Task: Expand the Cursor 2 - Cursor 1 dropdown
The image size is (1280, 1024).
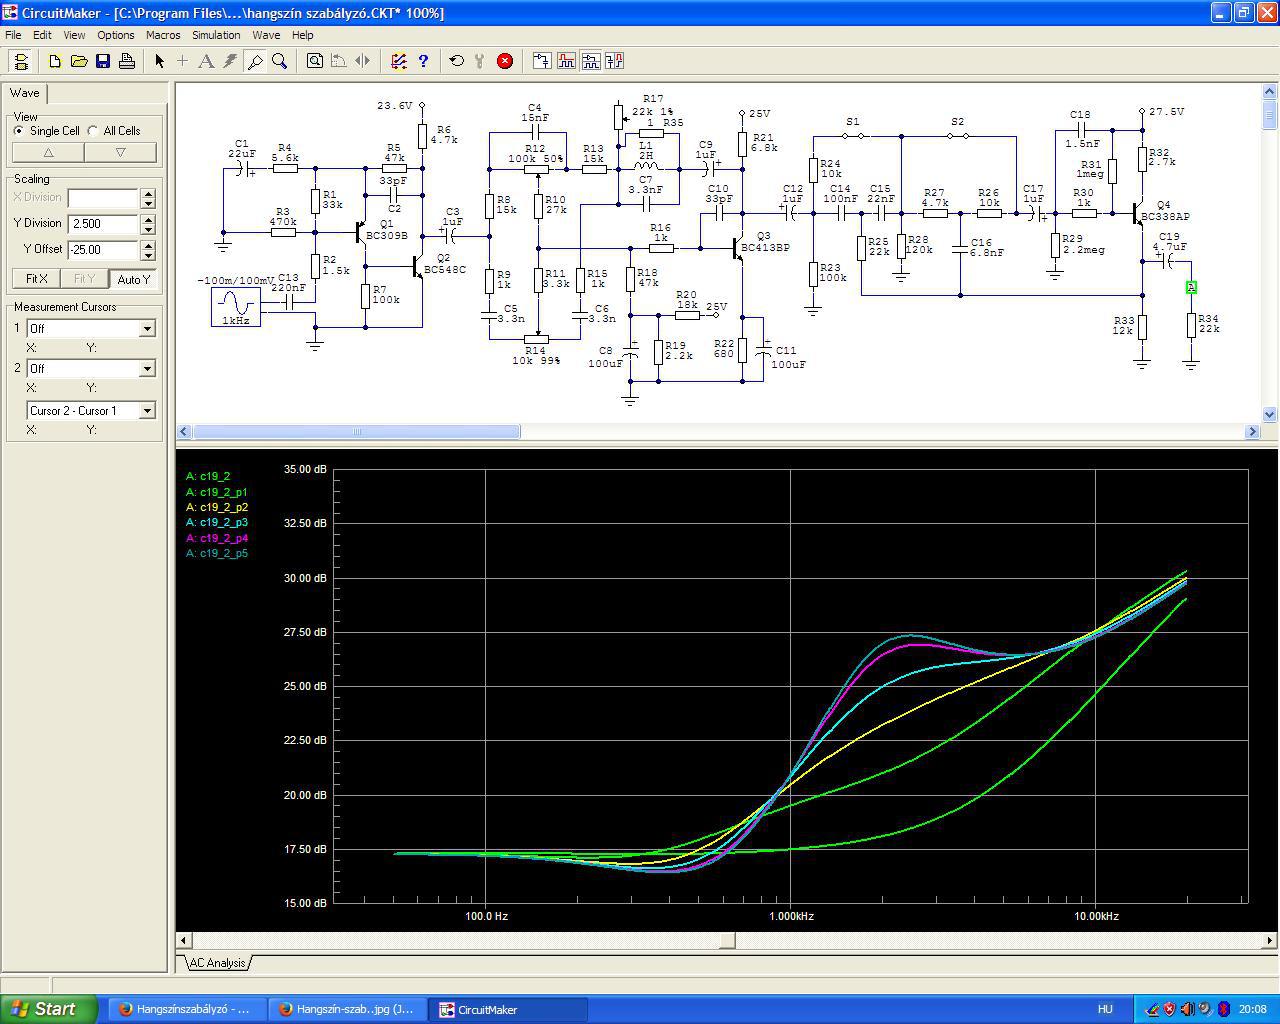Action: [x=147, y=410]
